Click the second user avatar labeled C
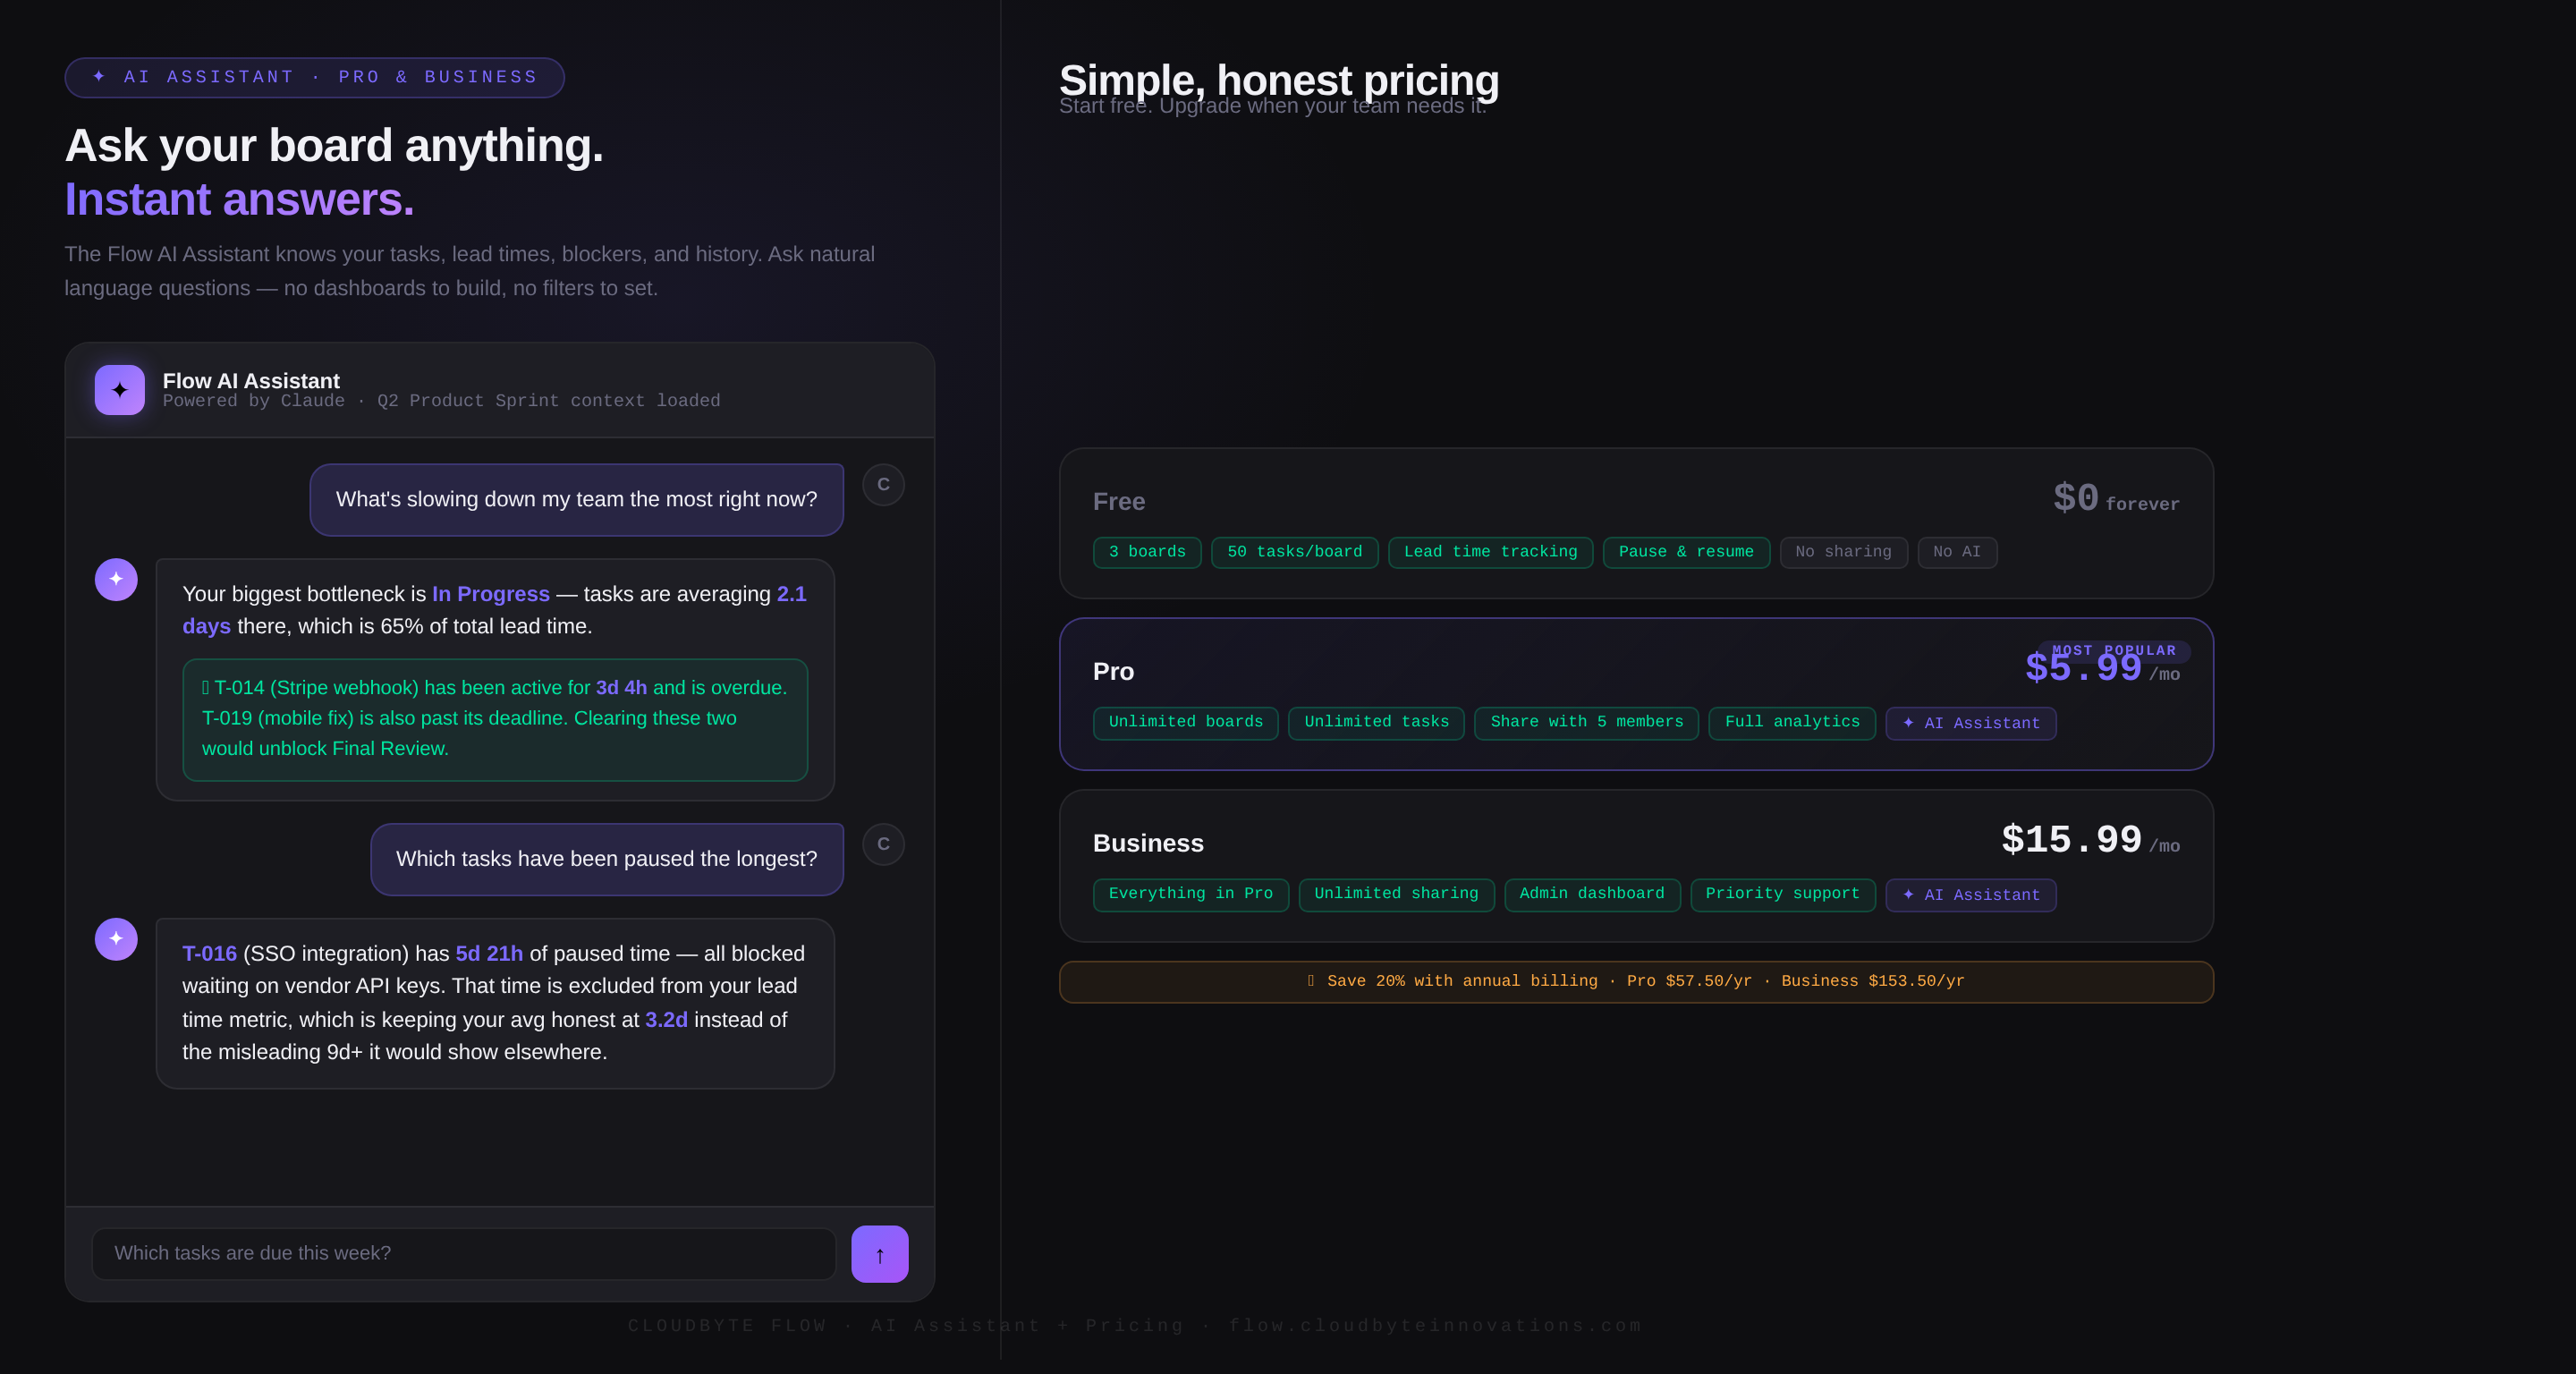This screenshot has width=2576, height=1374. click(x=884, y=844)
